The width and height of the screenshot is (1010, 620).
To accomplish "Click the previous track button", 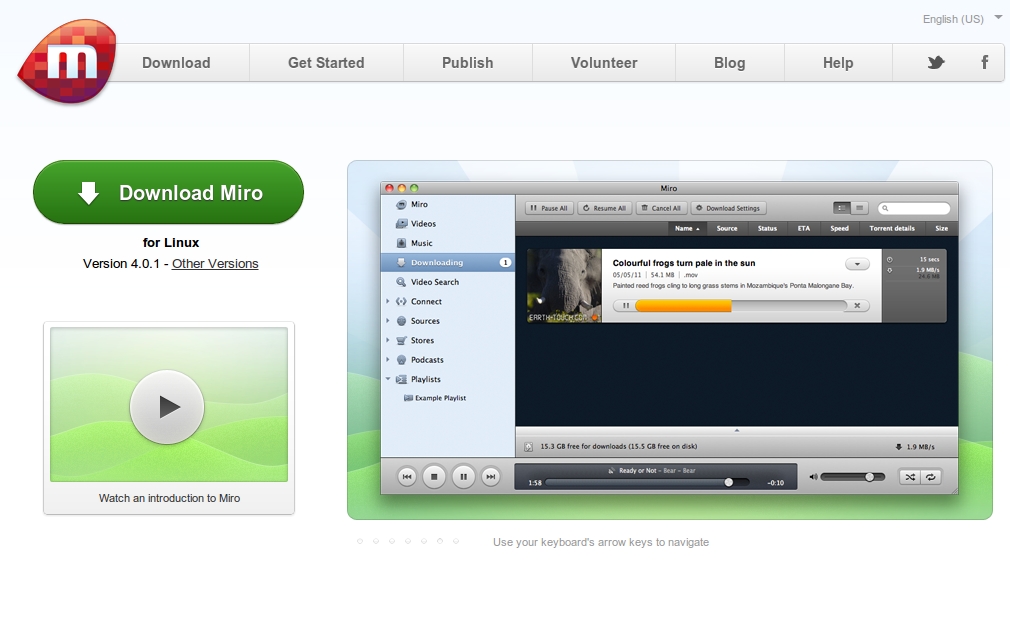I will pyautogui.click(x=406, y=476).
